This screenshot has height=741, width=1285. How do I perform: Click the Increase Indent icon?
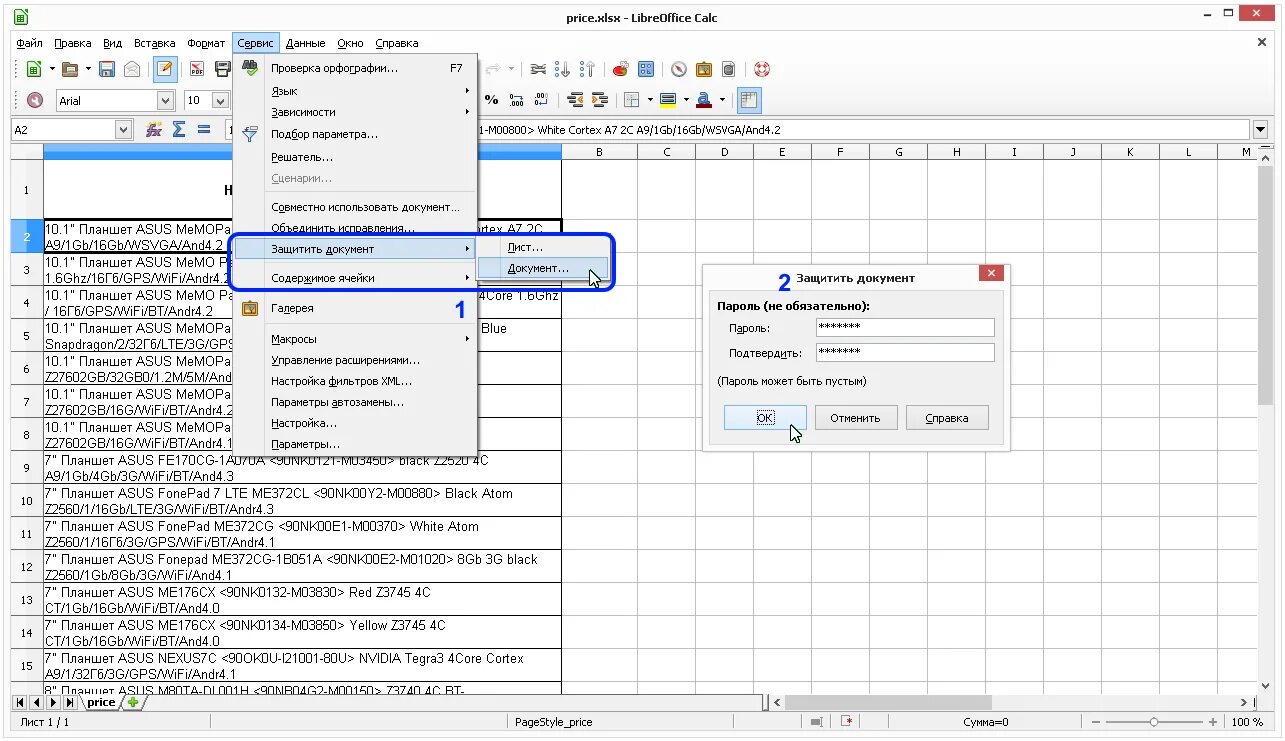click(600, 100)
